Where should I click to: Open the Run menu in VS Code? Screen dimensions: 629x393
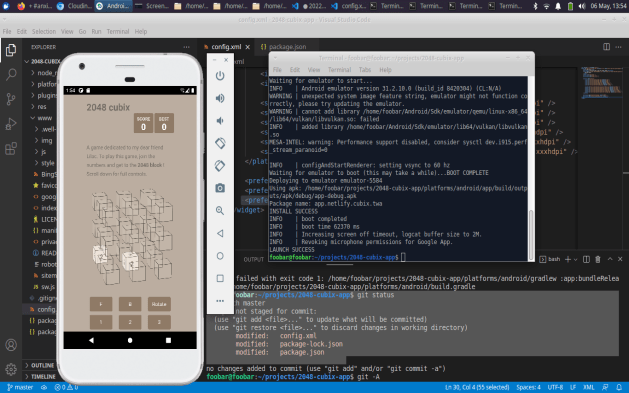click(x=96, y=31)
